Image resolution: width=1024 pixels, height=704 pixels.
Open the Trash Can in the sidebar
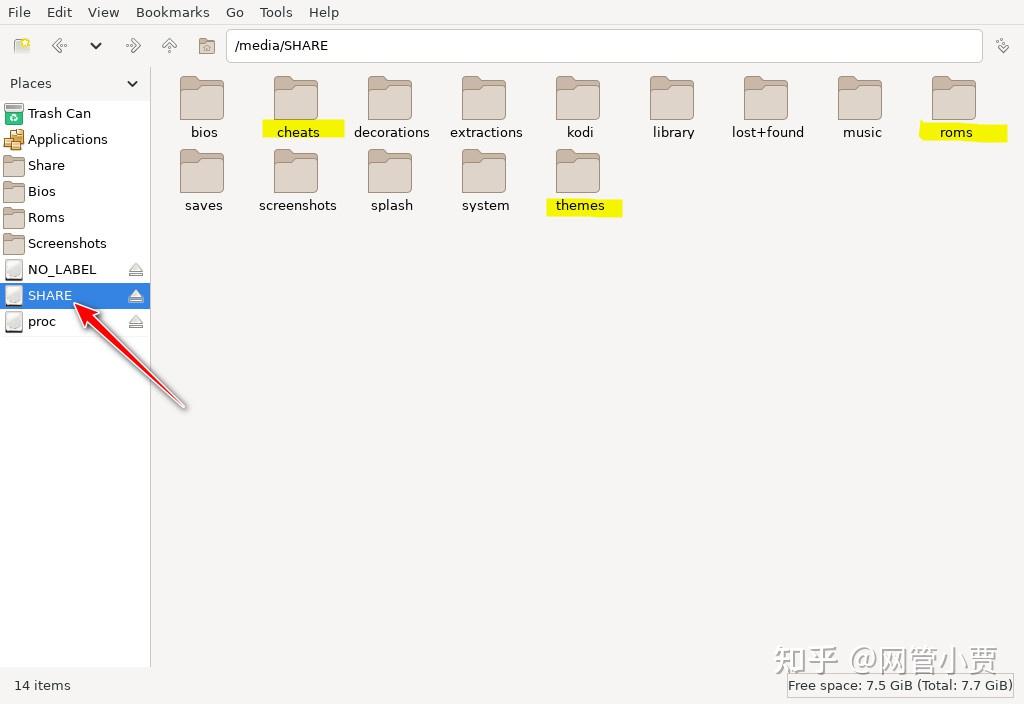pyautogui.click(x=60, y=113)
